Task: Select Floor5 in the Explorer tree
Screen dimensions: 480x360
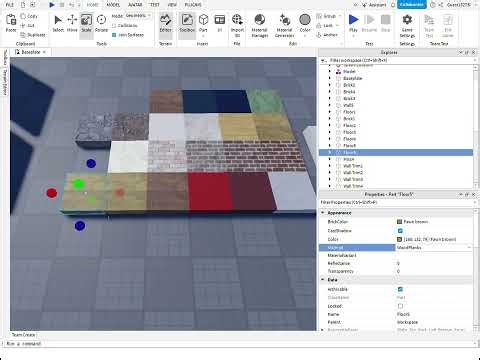Action: point(396,152)
